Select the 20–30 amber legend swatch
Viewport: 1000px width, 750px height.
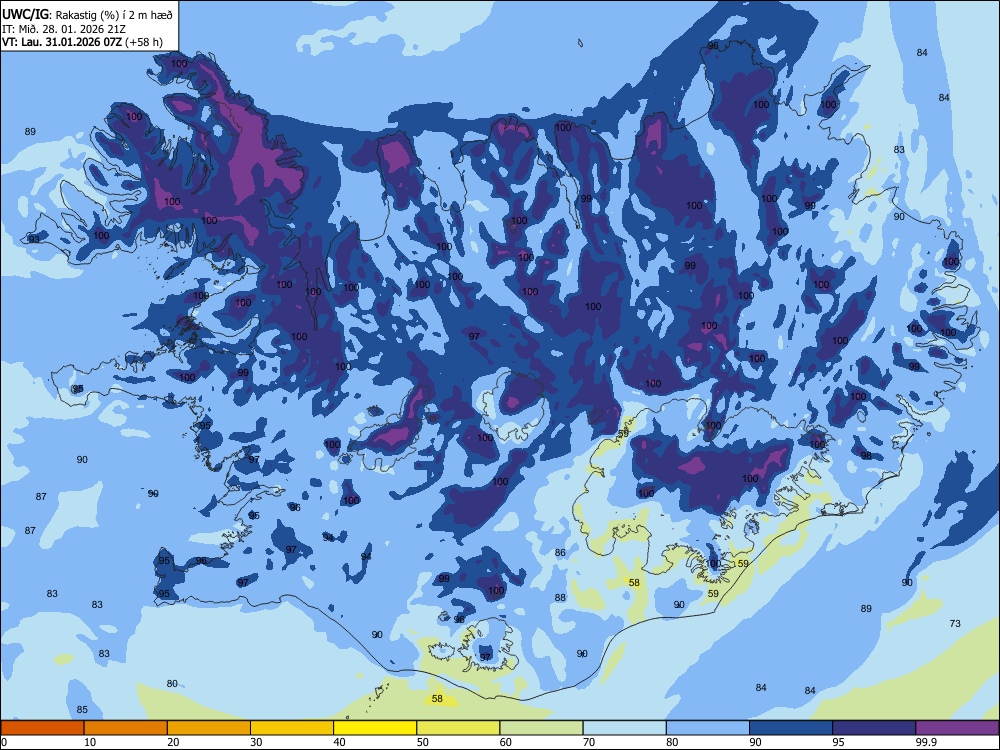209,728
